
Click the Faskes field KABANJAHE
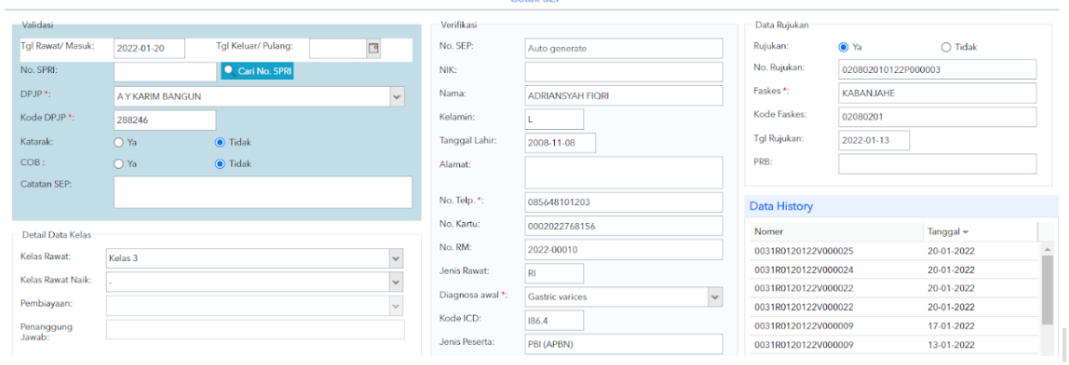point(937,93)
